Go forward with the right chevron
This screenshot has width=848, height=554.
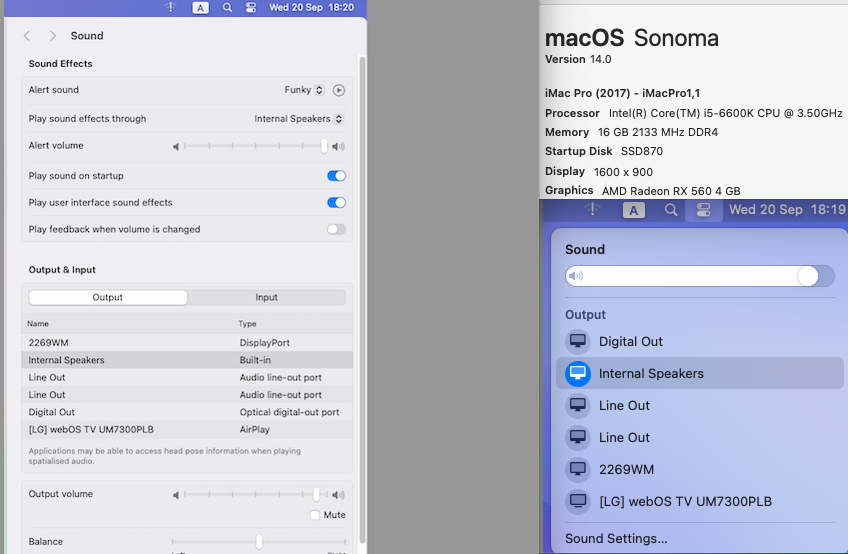(52, 36)
